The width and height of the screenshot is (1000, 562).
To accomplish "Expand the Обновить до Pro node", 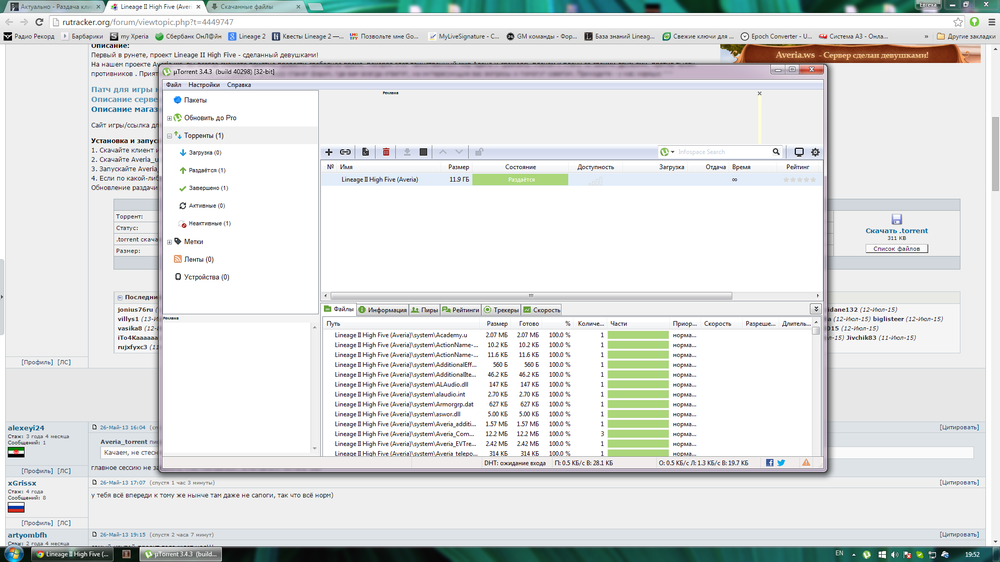I will pos(169,118).
